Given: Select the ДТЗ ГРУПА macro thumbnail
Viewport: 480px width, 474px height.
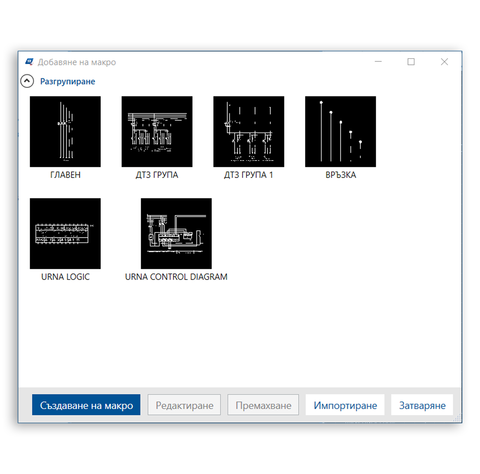Looking at the screenshot, I should (157, 132).
